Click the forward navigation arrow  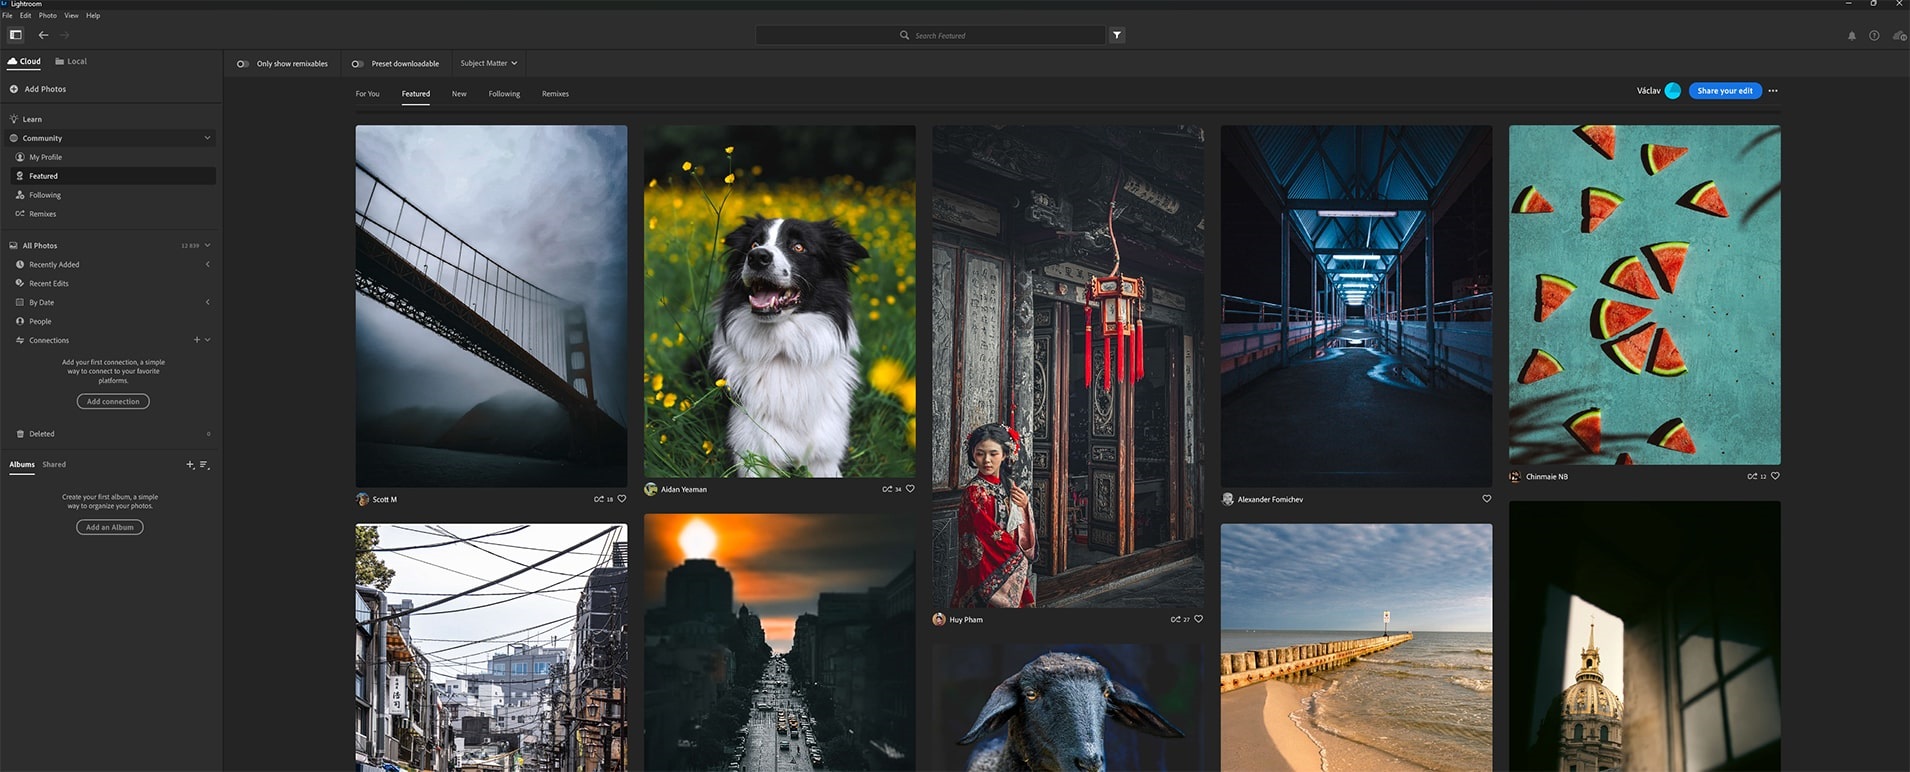[65, 35]
